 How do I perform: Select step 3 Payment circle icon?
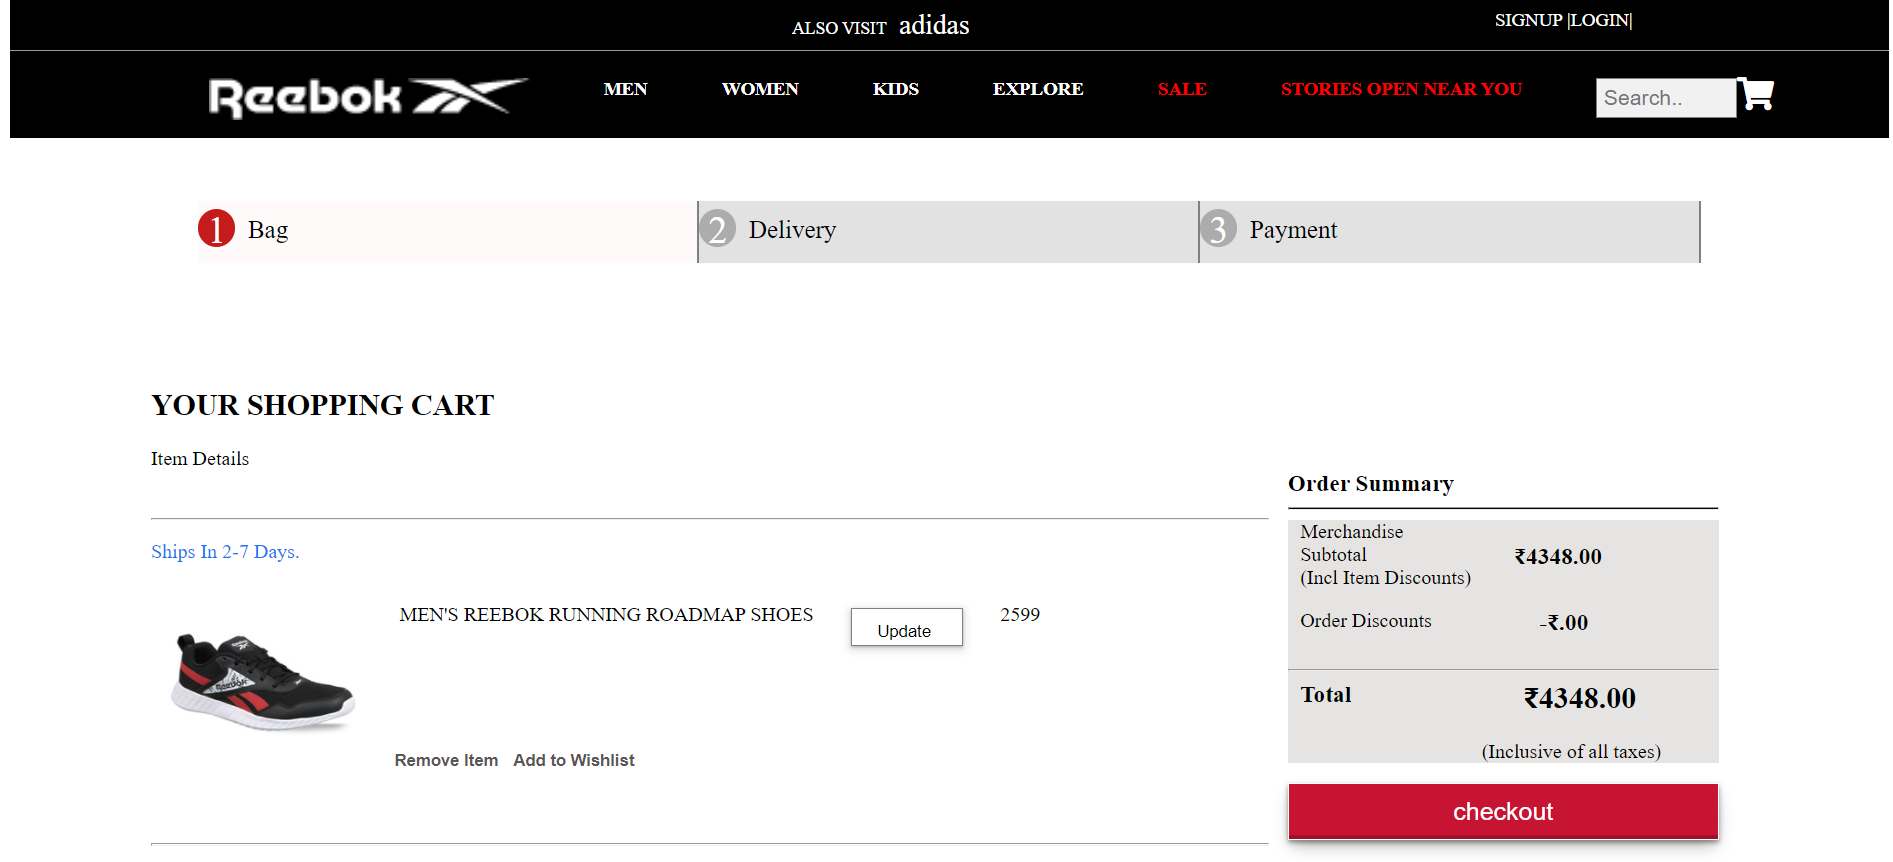pos(1218,229)
